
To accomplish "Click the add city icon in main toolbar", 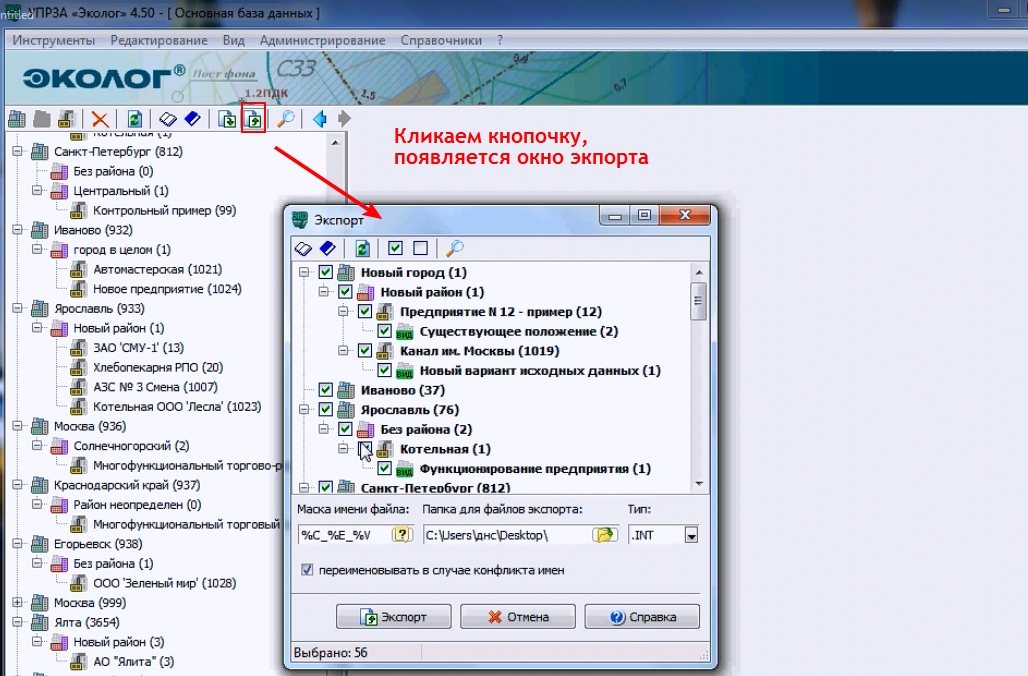I will click(x=17, y=119).
